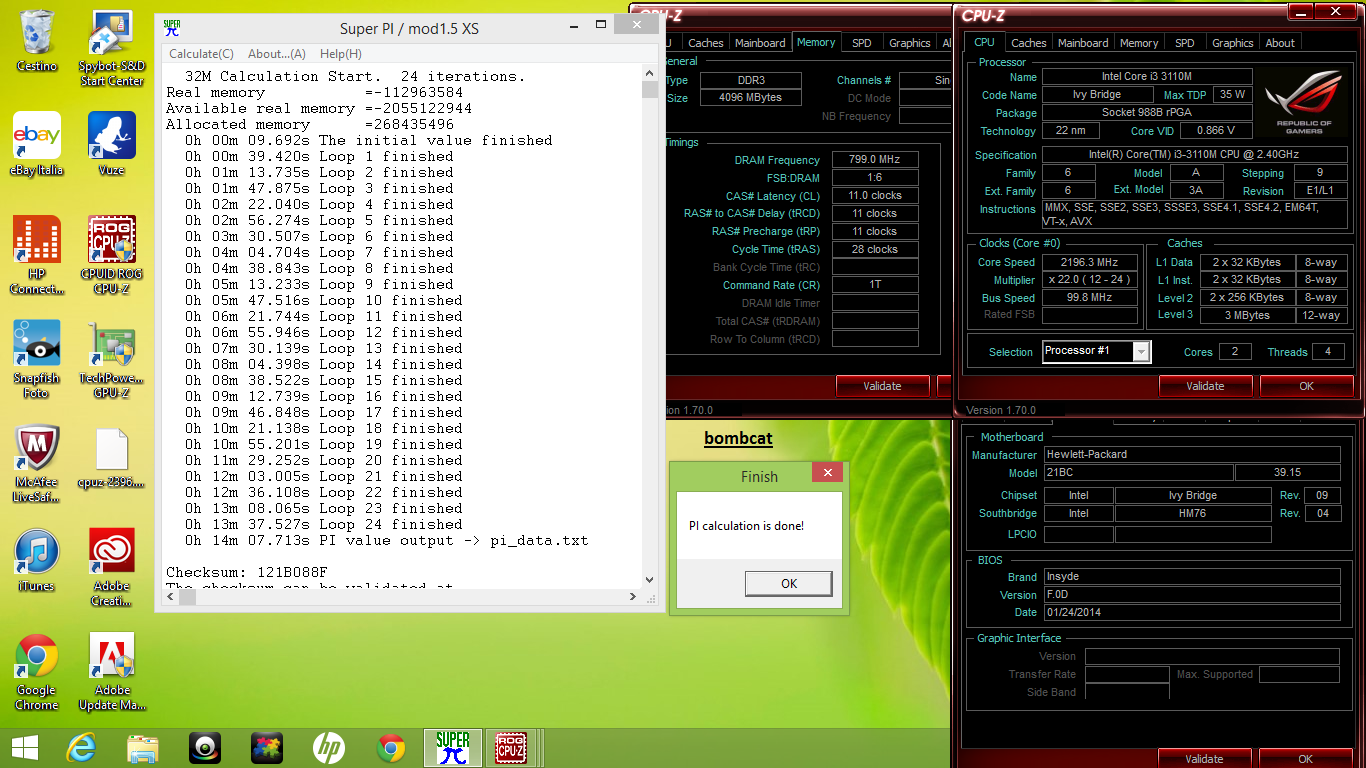Open SPD tab in the back CPU-Z Memory window

pos(861,43)
